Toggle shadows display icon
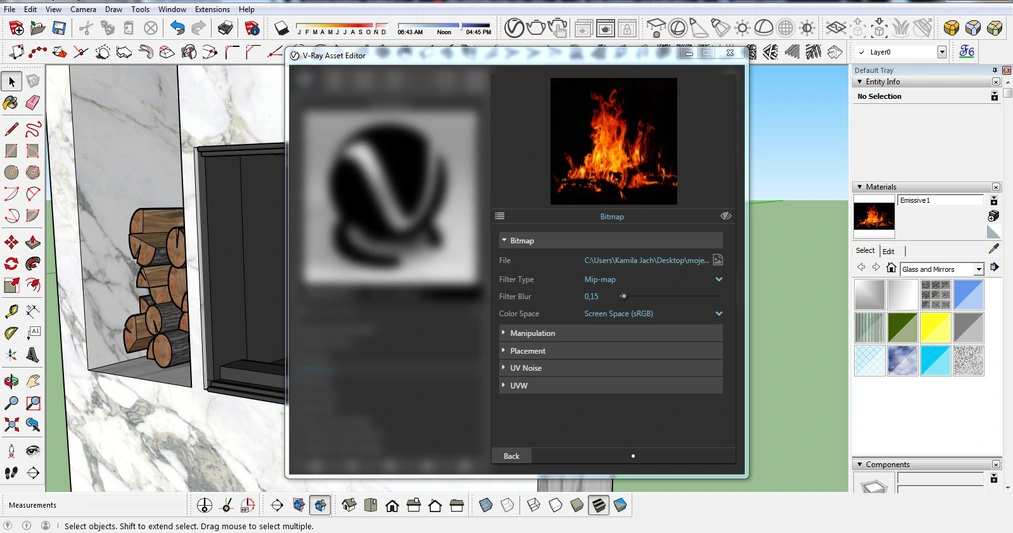Screen dimensions: 1013x533 282,28
